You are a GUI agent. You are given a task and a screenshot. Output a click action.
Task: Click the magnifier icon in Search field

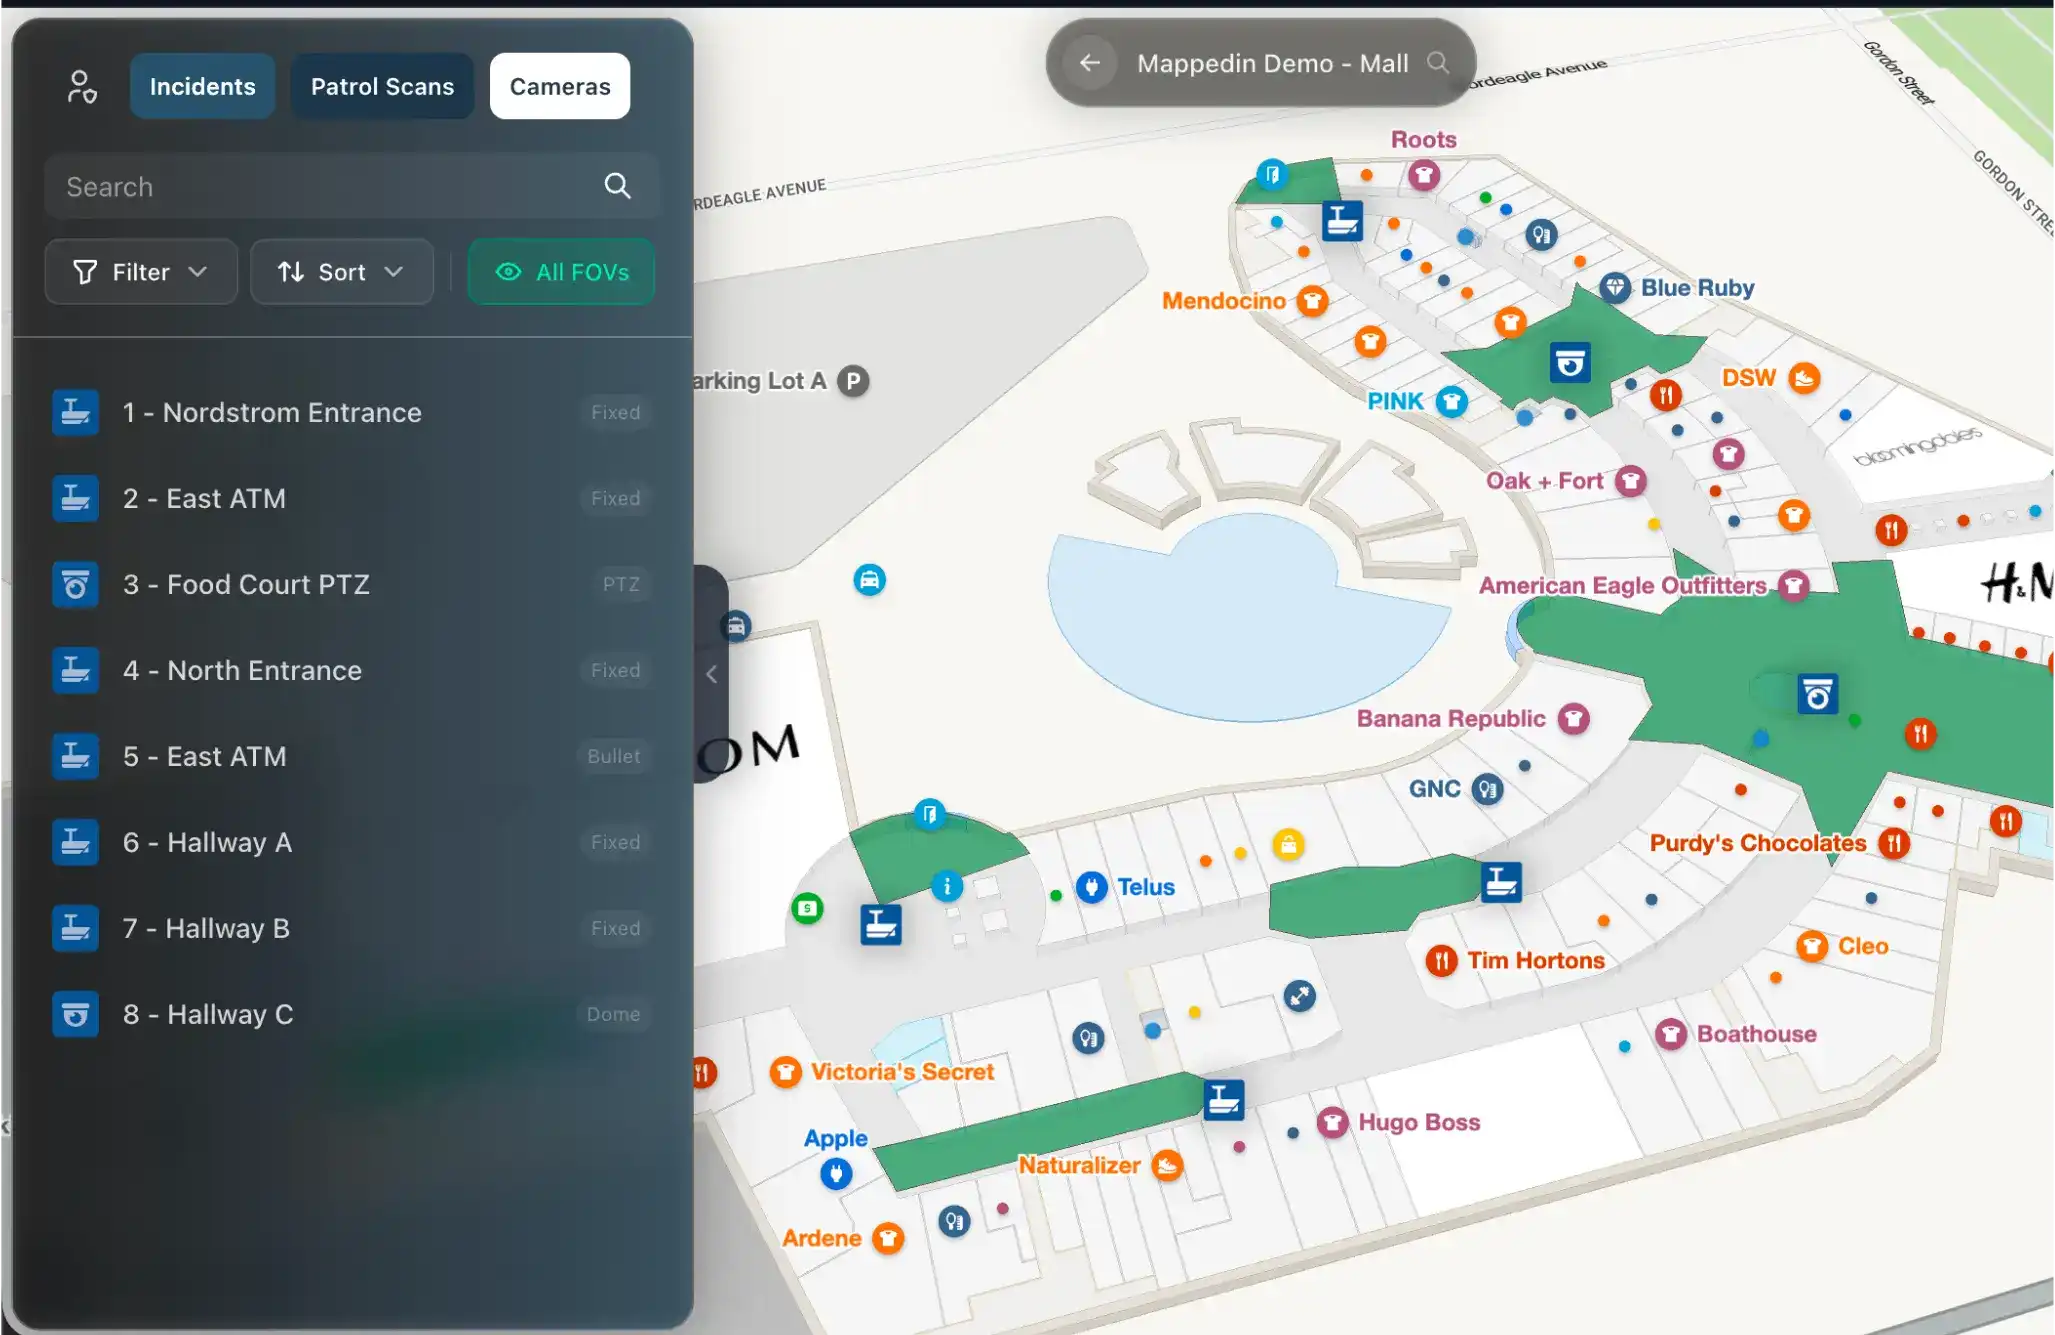[x=617, y=186]
